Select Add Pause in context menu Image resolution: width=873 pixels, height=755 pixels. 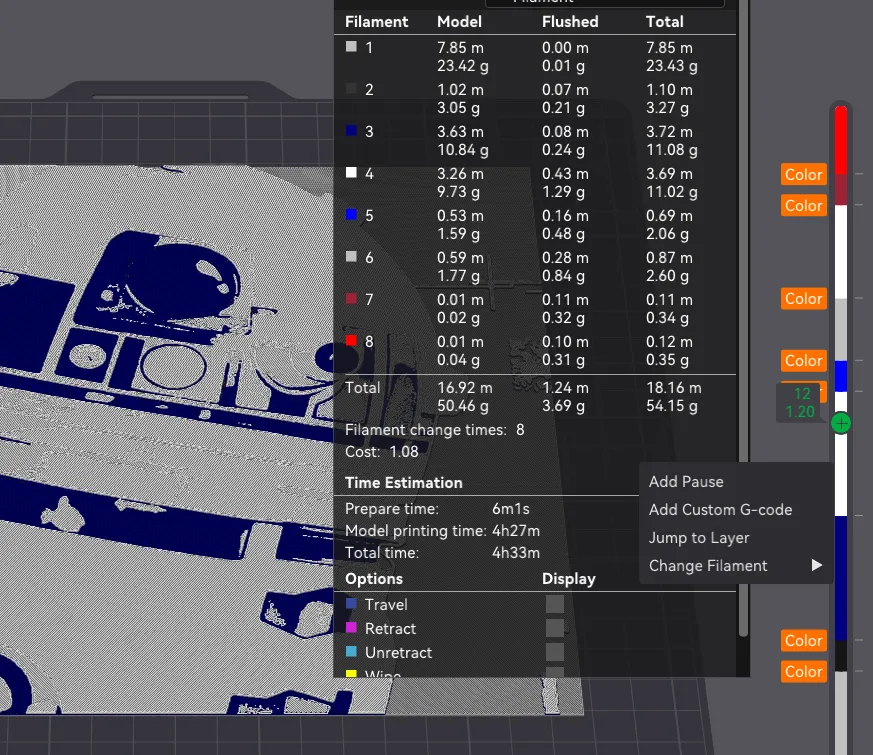(686, 482)
